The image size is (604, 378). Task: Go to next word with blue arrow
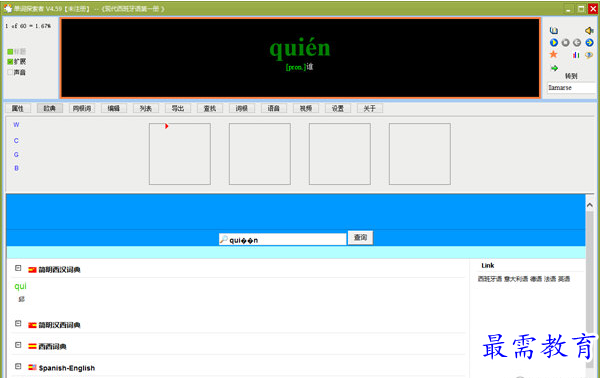tap(589, 42)
